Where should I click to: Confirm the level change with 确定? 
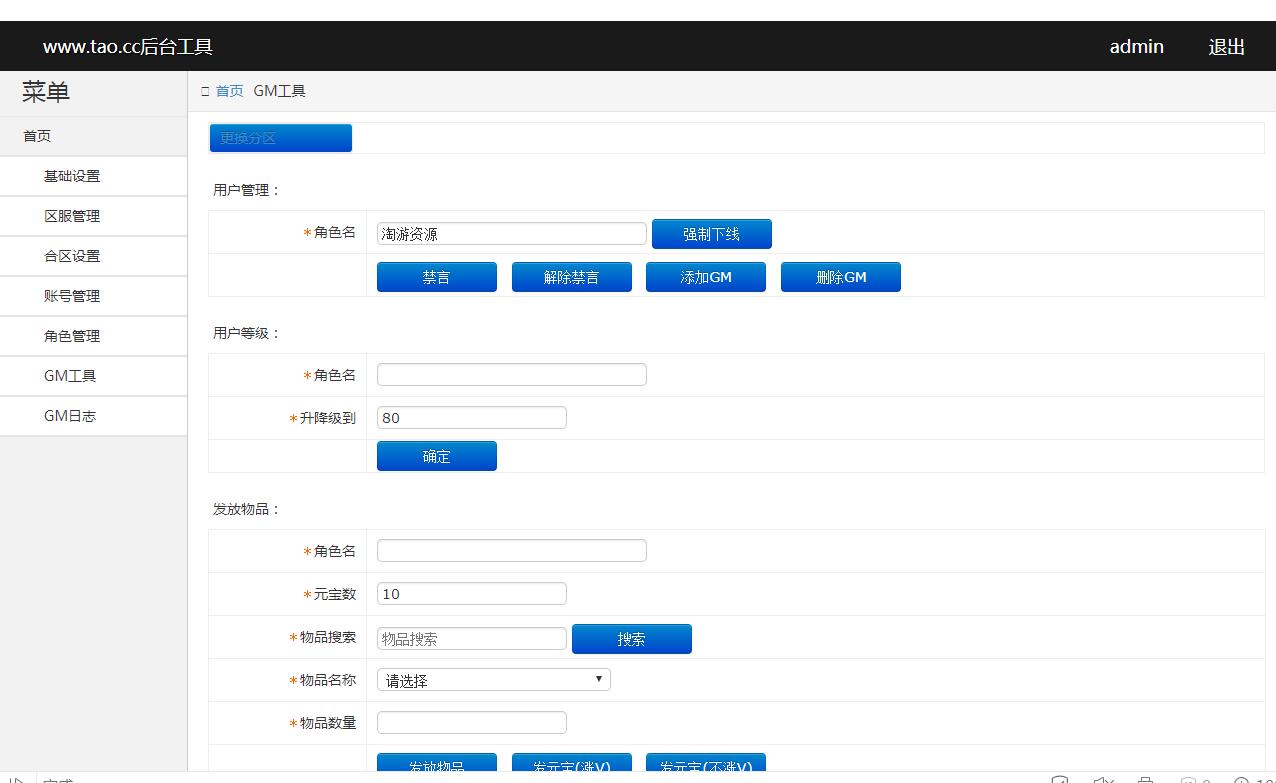click(436, 456)
